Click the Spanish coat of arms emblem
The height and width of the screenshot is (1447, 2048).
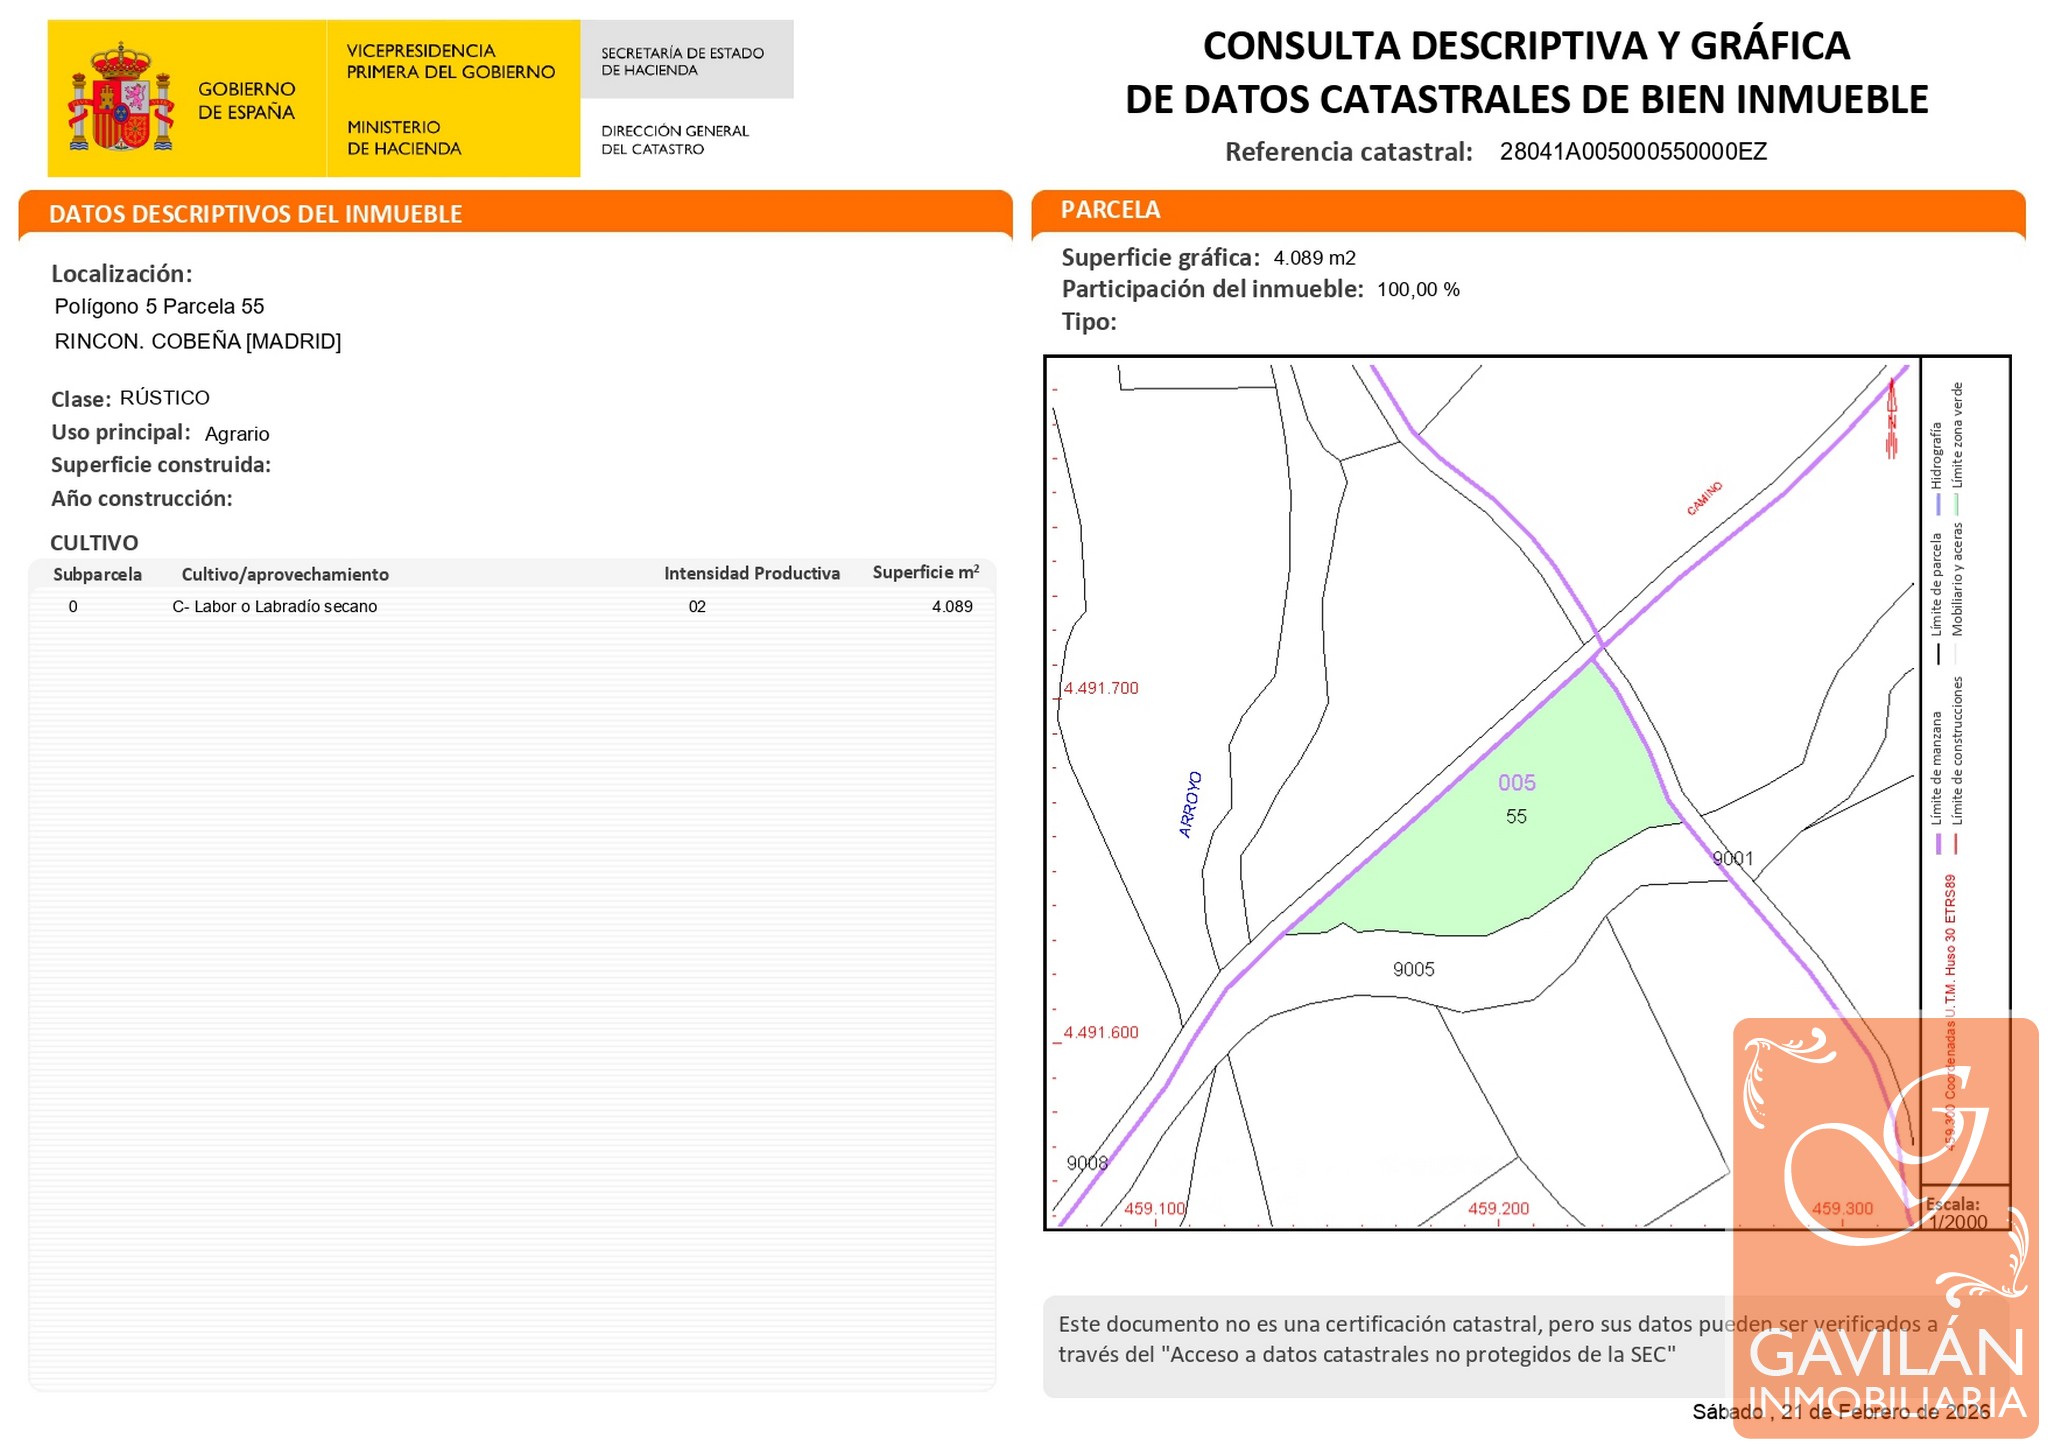121,98
